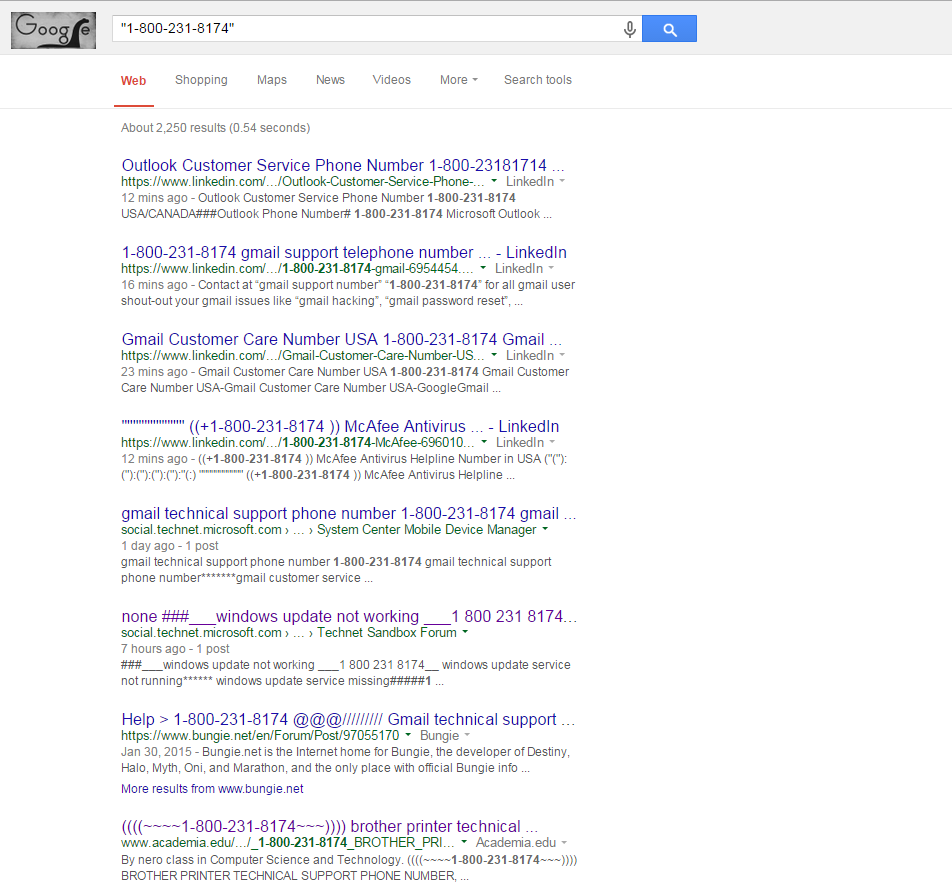Open the Gmail Customer Care Number USA result
952x896 pixels.
point(342,339)
